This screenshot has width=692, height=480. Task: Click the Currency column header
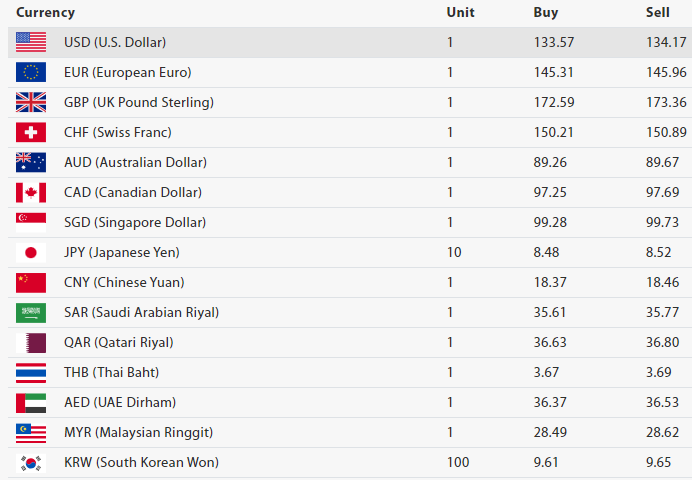click(45, 13)
